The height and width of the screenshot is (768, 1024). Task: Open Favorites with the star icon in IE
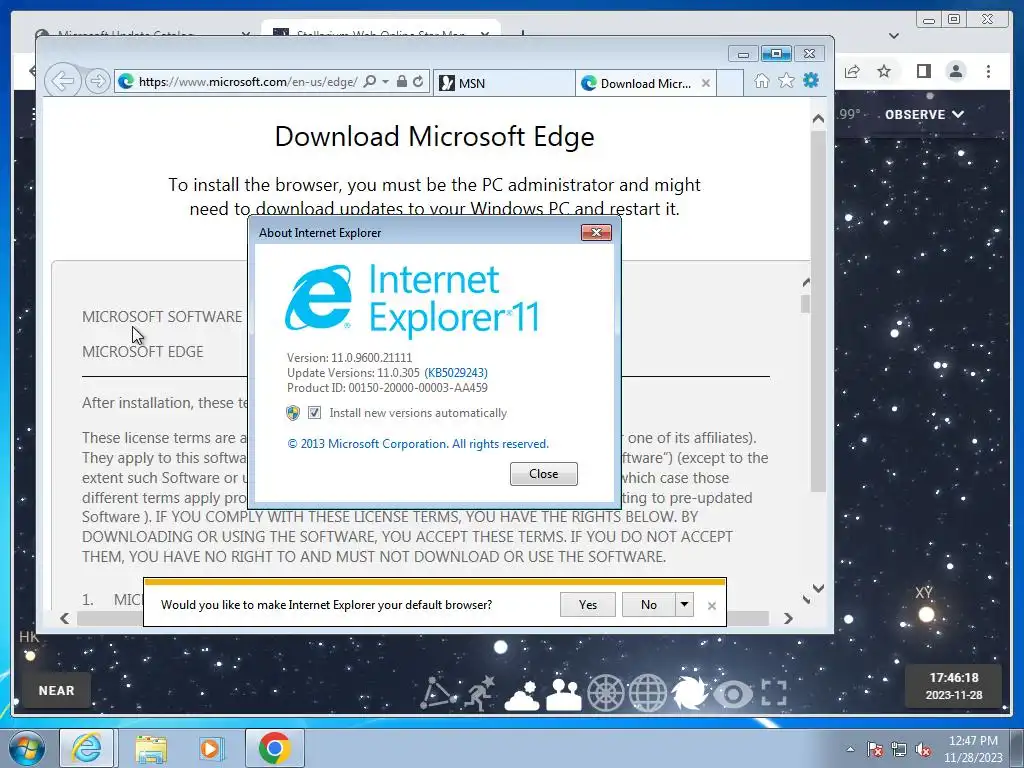(786, 80)
